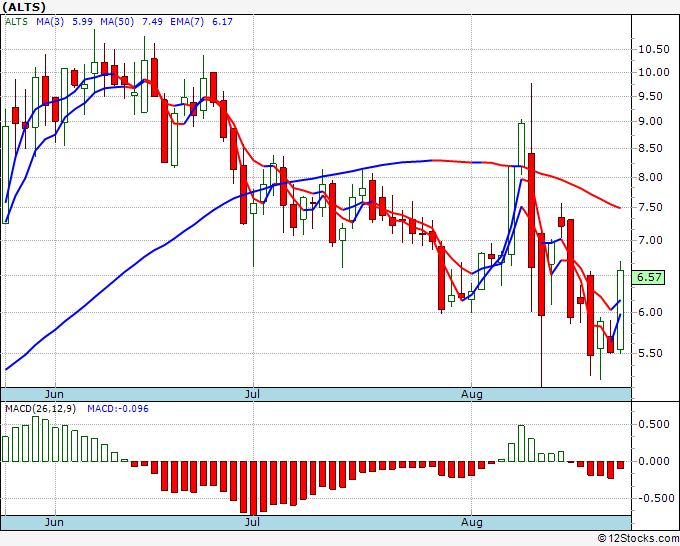
Task: Click the 7.50 price axis label
Action: (650, 207)
